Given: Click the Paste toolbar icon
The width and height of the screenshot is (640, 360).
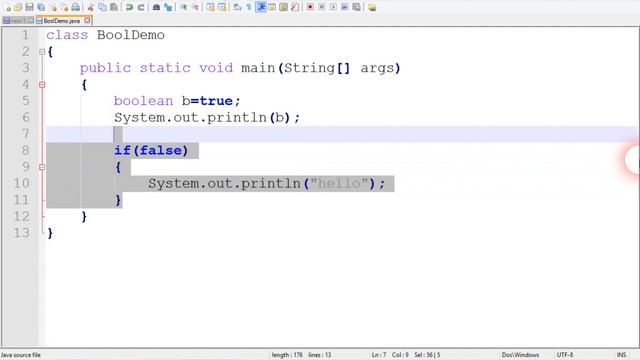Looking at the screenshot, I should pyautogui.click(x=114, y=7).
